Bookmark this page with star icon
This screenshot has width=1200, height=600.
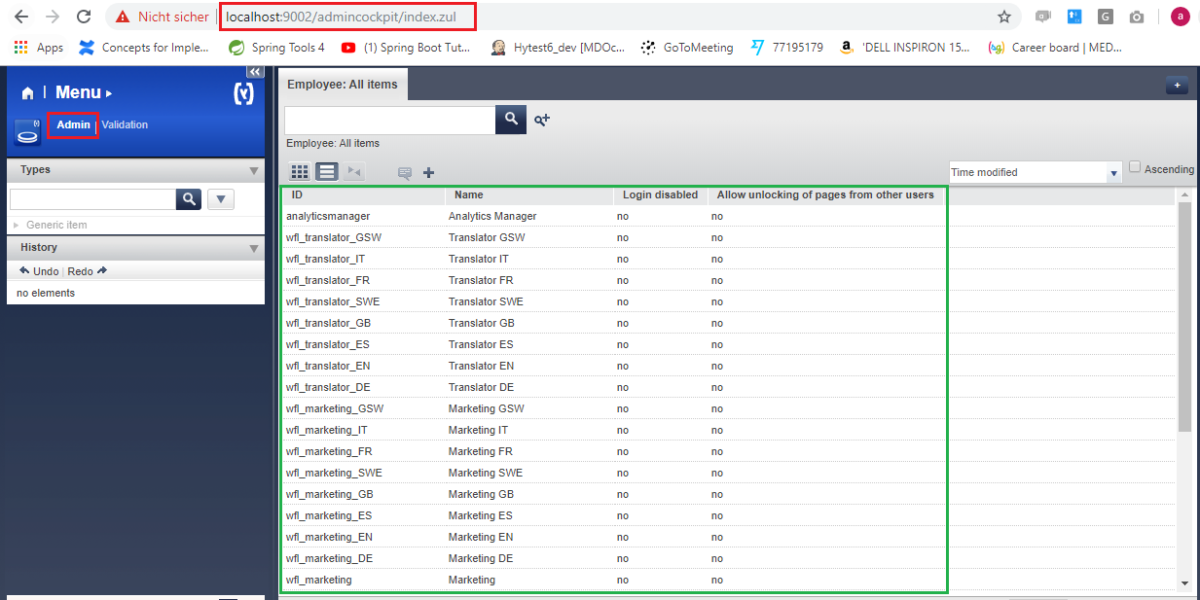point(1004,17)
